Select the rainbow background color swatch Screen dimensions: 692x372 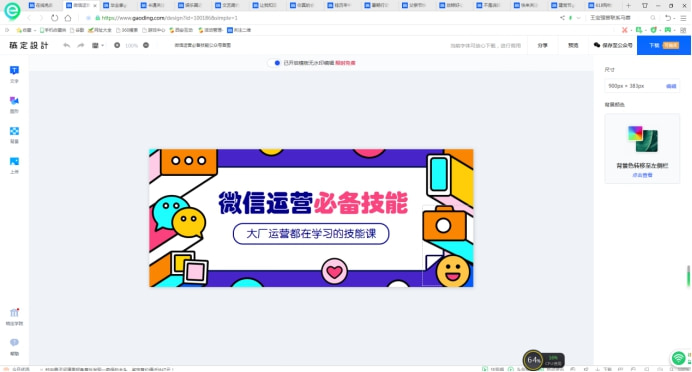635,133
